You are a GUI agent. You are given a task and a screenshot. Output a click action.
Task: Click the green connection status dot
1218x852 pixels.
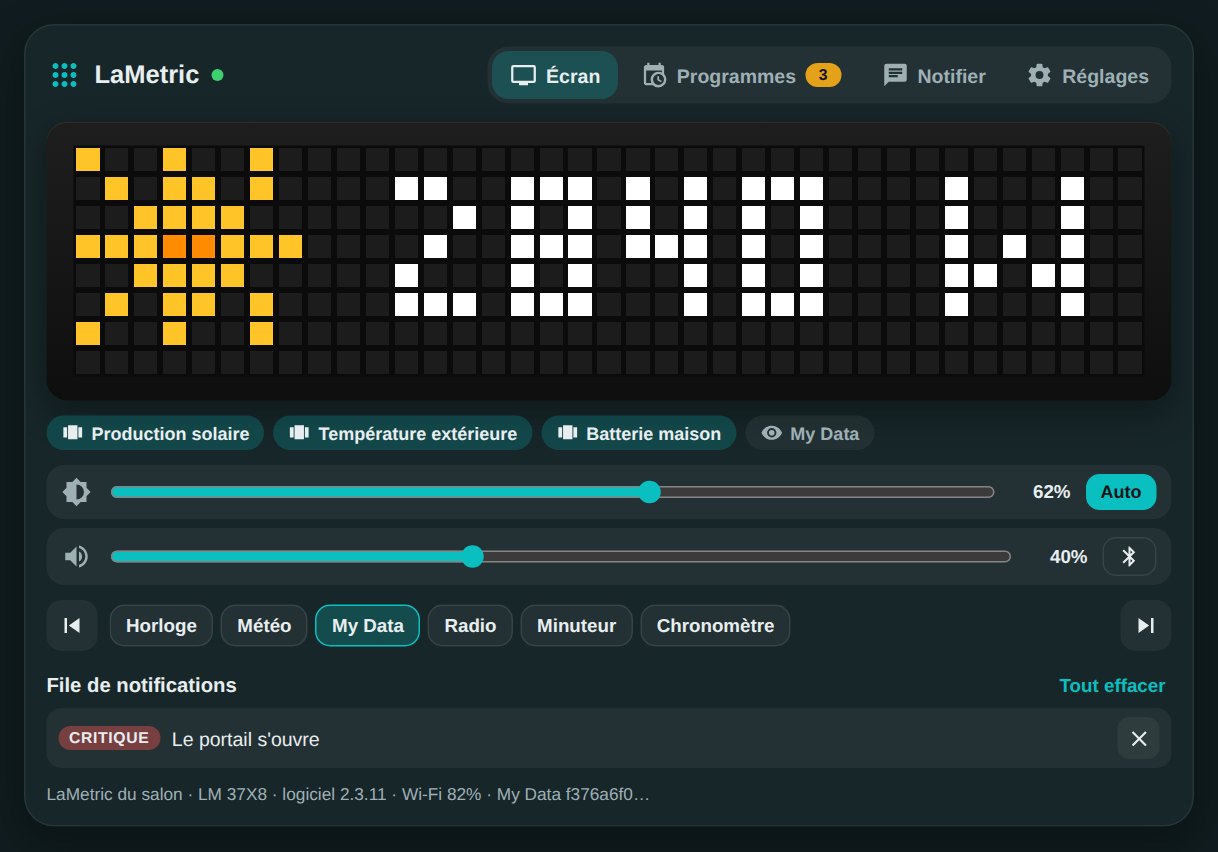pos(218,75)
